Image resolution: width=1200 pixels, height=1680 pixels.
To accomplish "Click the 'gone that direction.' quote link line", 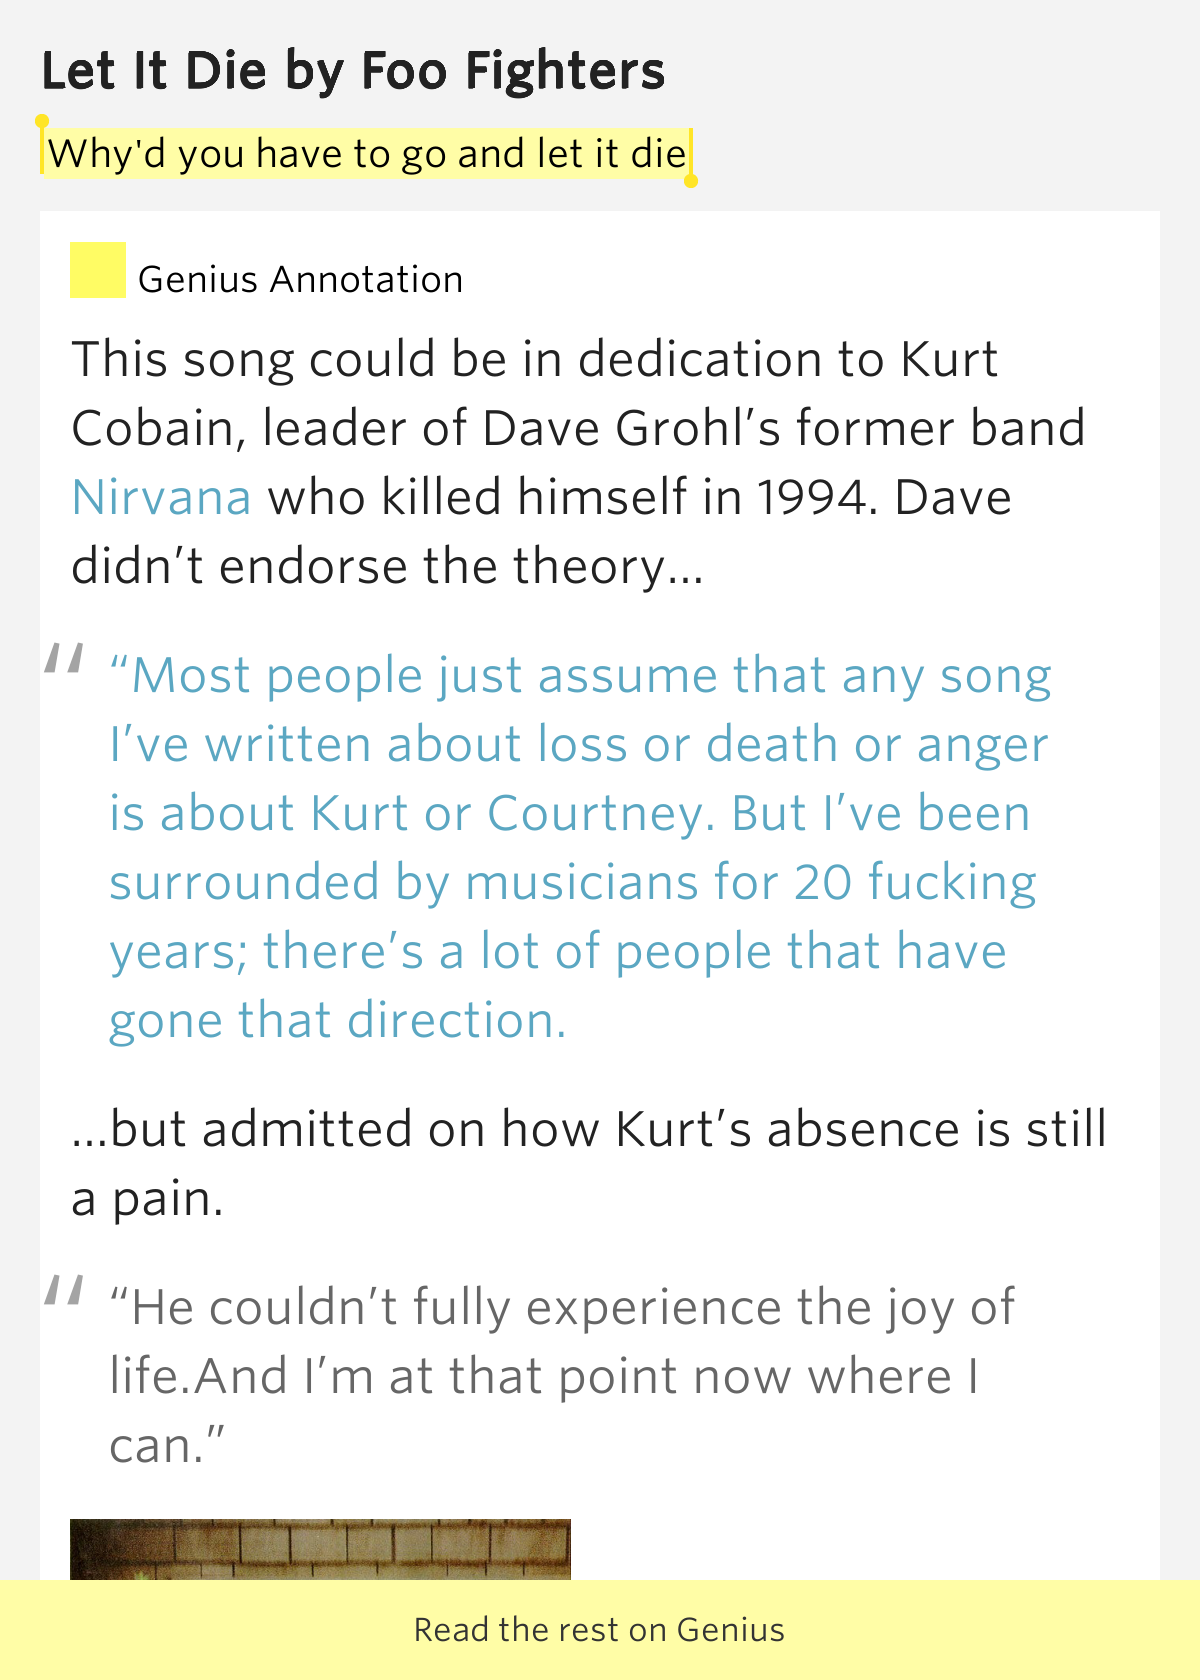I will [338, 1020].
